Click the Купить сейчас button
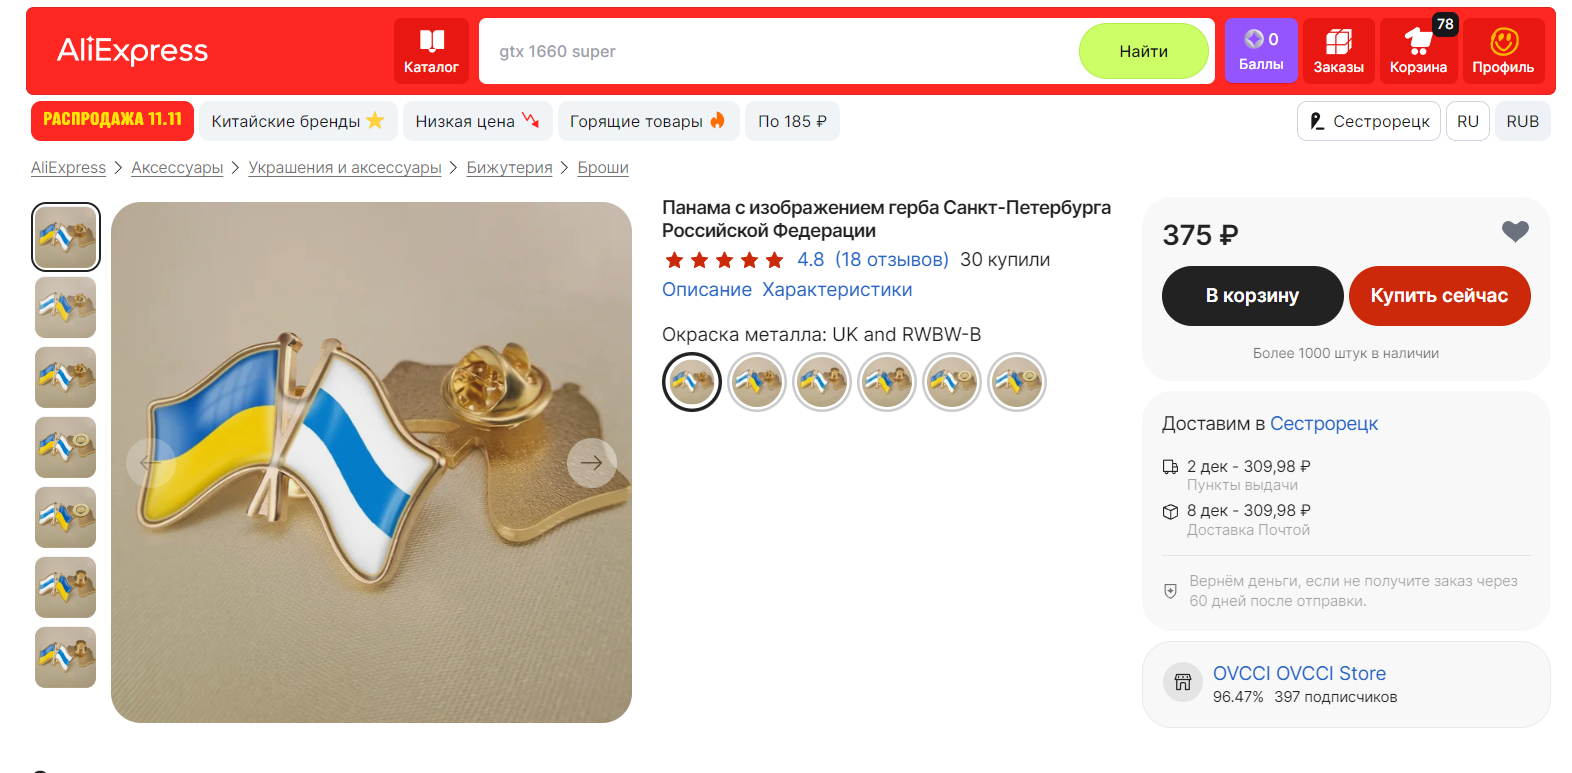The height and width of the screenshot is (773, 1572). [x=1439, y=296]
